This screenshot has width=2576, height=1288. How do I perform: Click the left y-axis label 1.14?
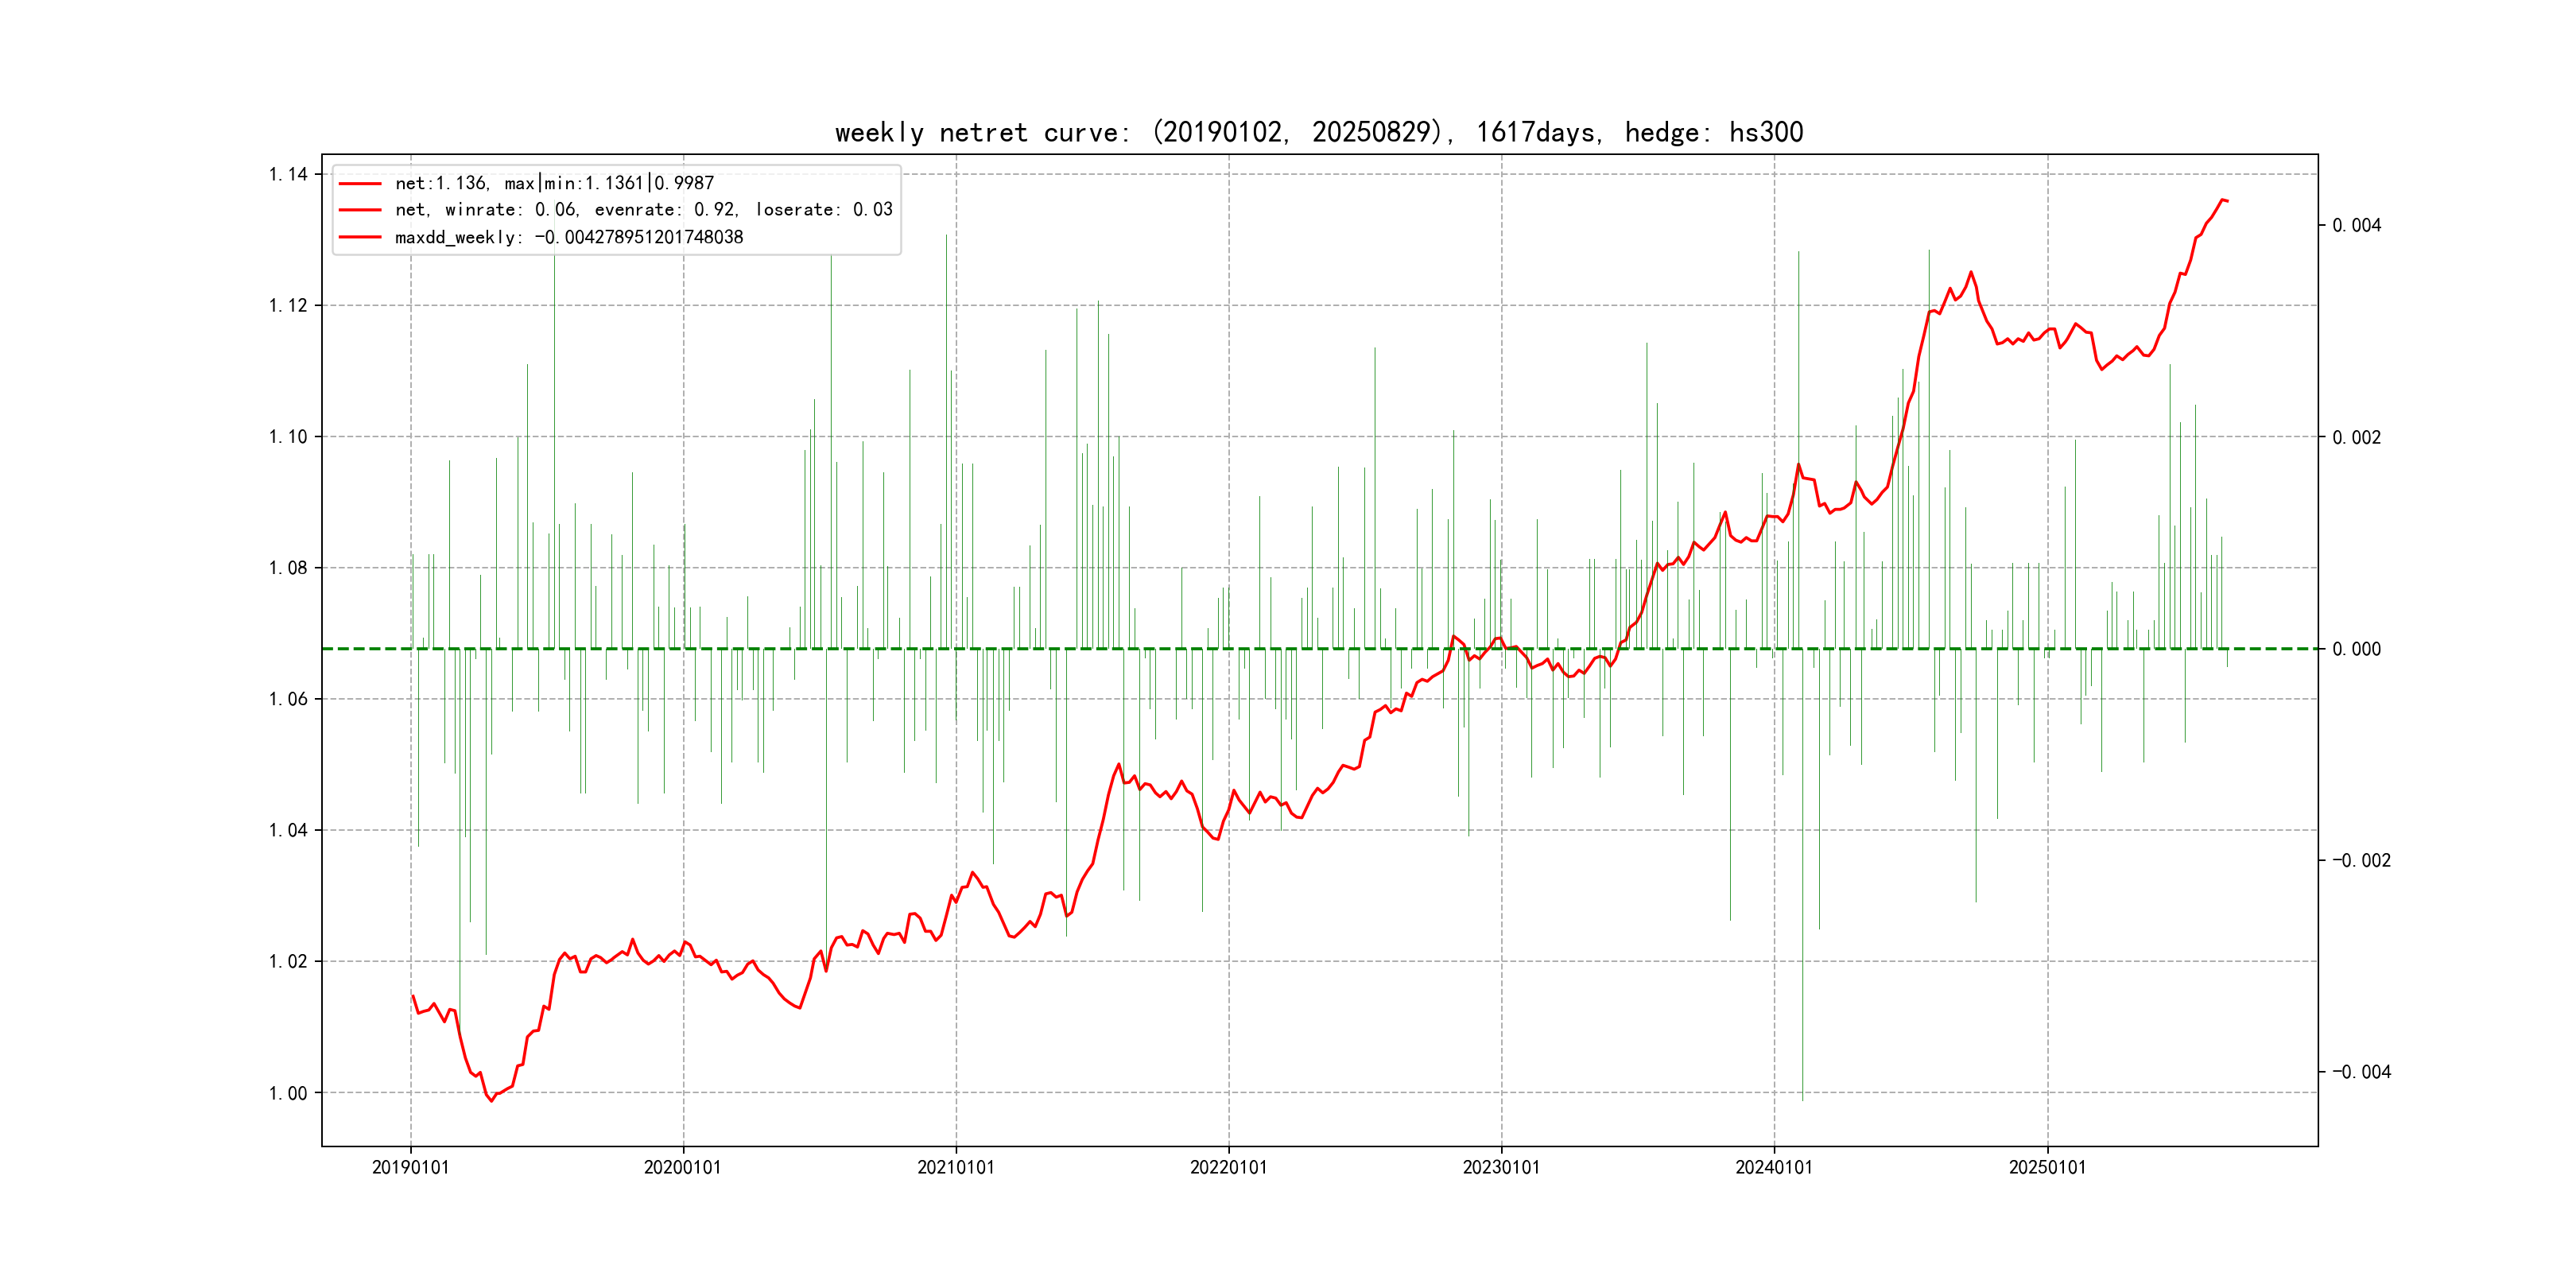coord(288,175)
